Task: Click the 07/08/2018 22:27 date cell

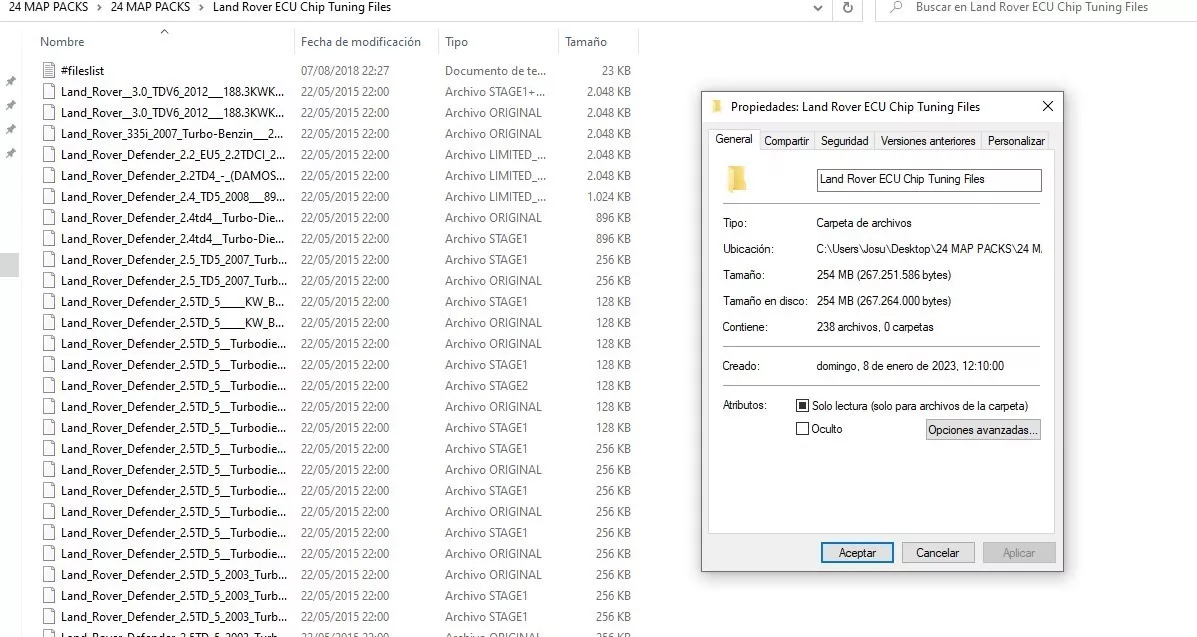Action: tap(345, 70)
